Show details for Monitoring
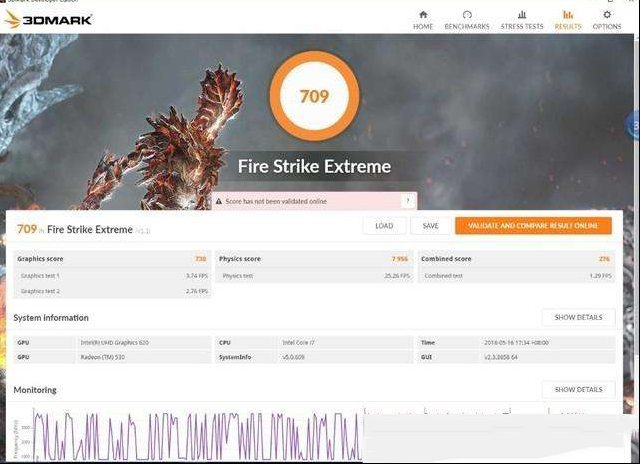 click(x=578, y=389)
